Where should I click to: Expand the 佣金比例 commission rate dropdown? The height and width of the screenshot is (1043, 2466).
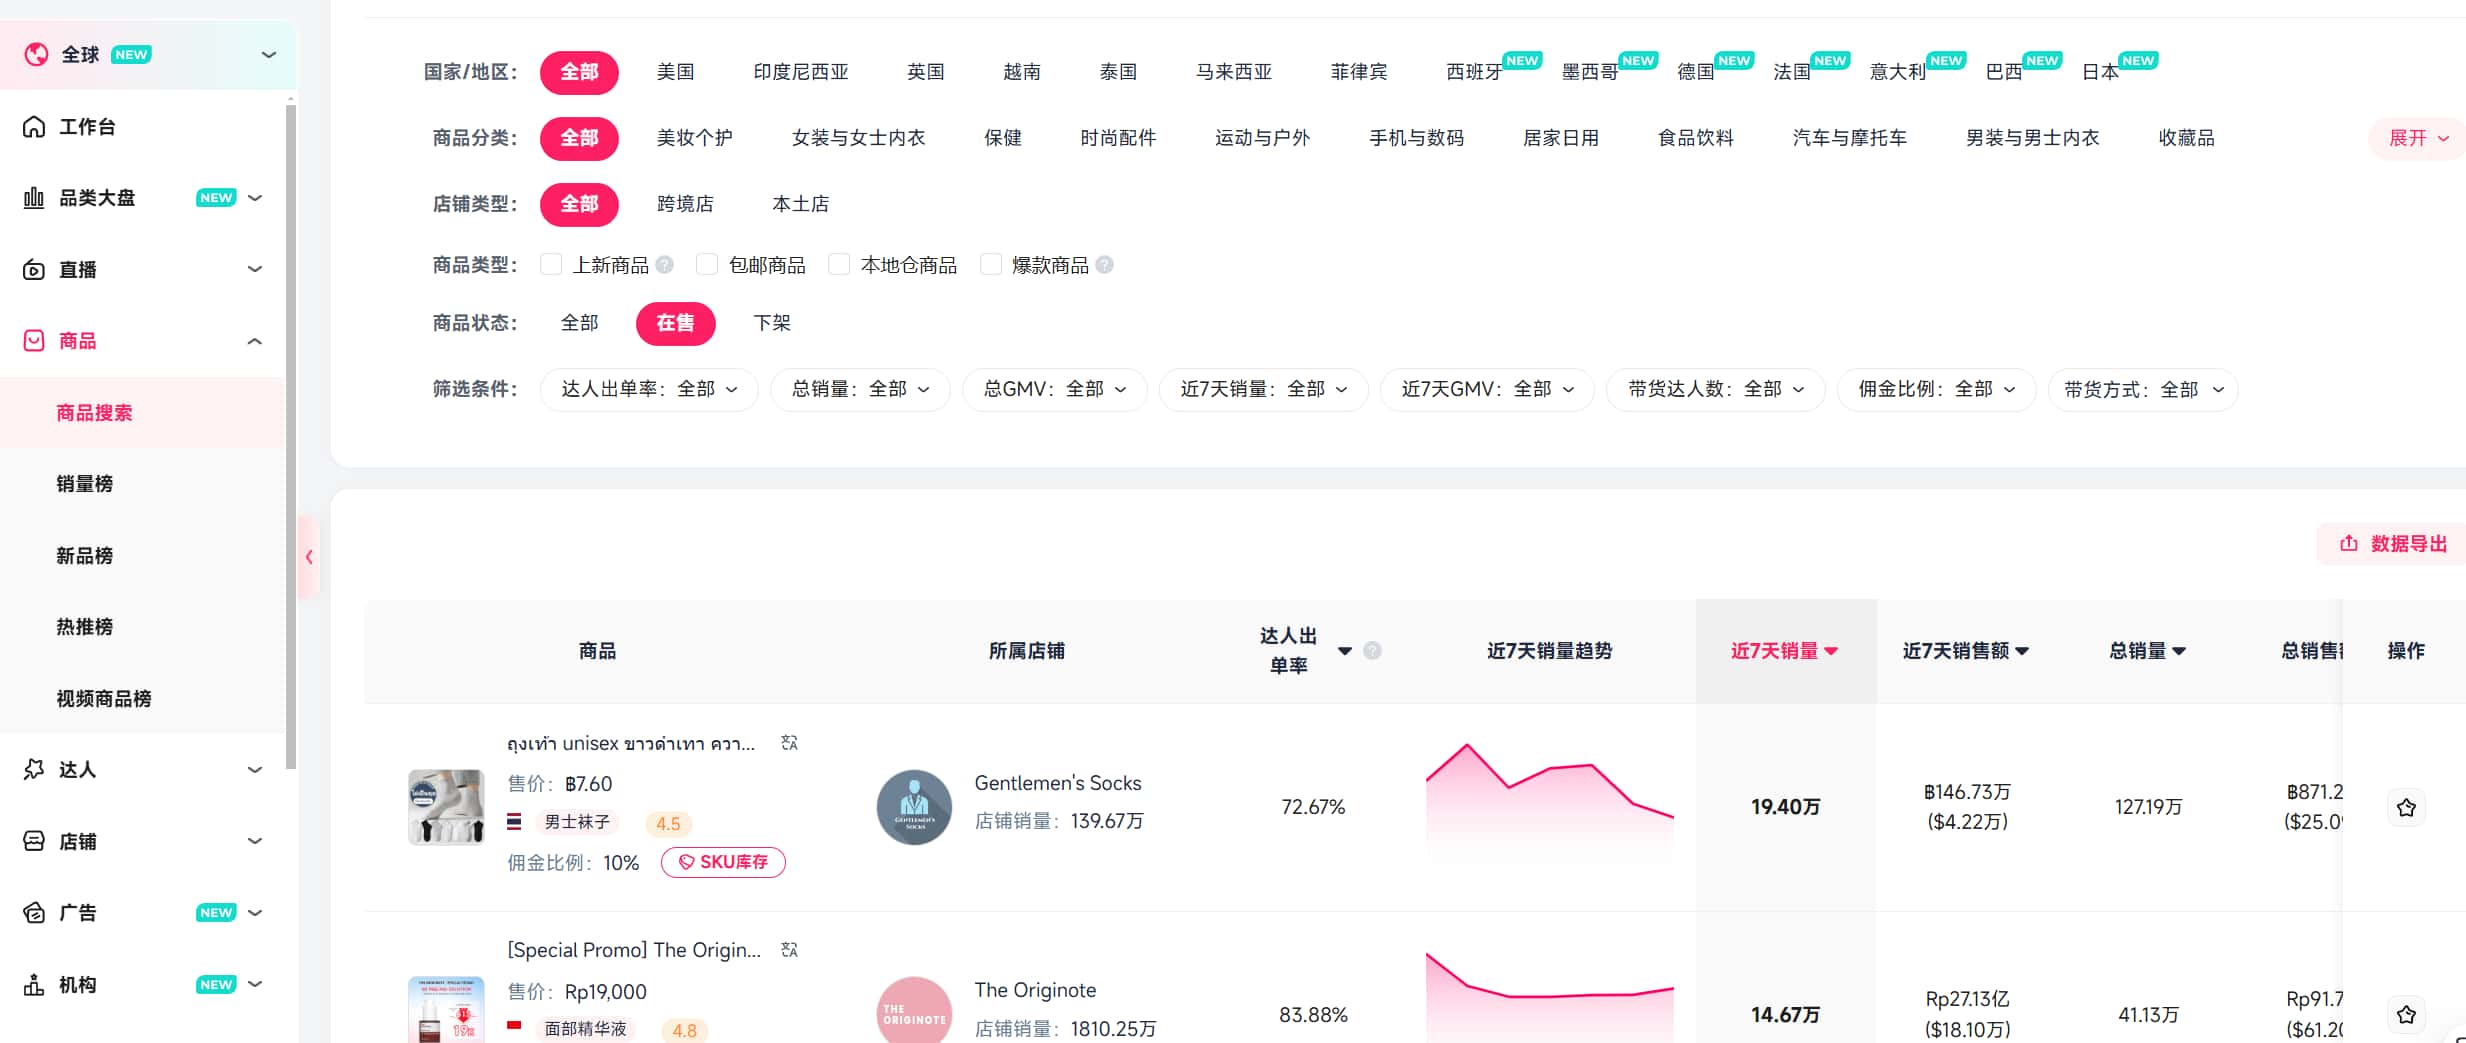coord(1936,389)
